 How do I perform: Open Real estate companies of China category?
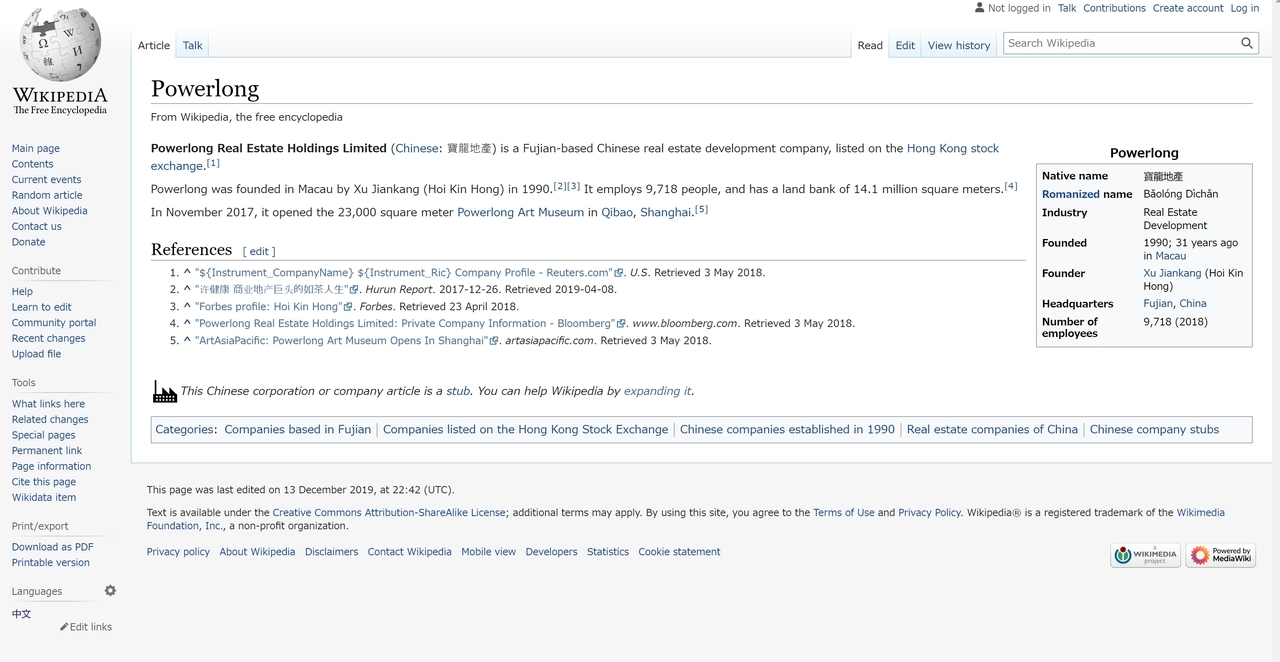pyautogui.click(x=992, y=429)
